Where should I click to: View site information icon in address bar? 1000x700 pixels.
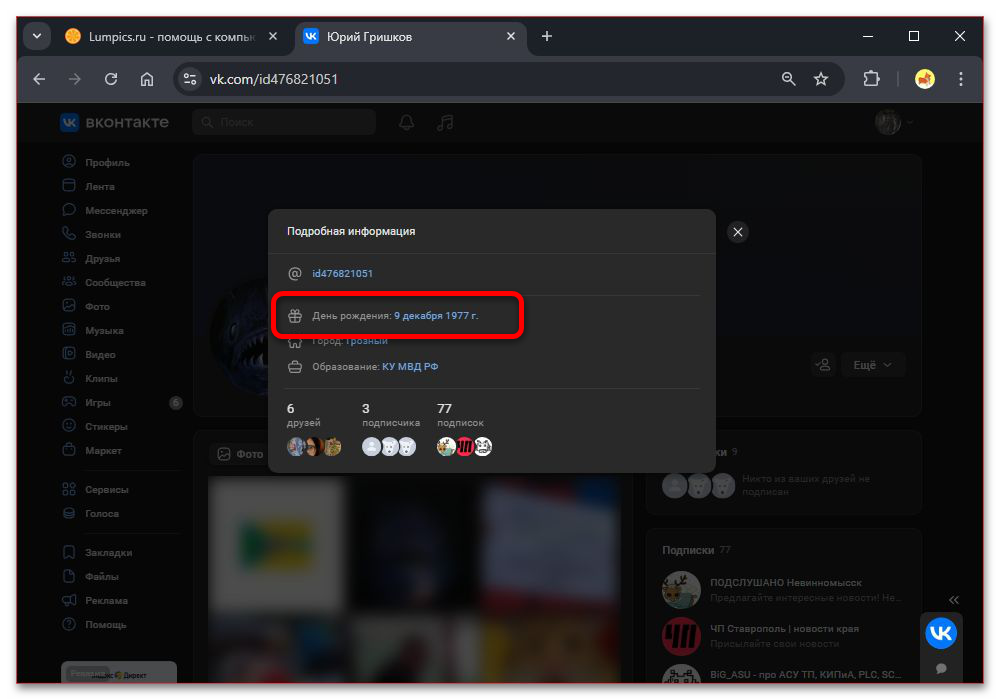189,79
